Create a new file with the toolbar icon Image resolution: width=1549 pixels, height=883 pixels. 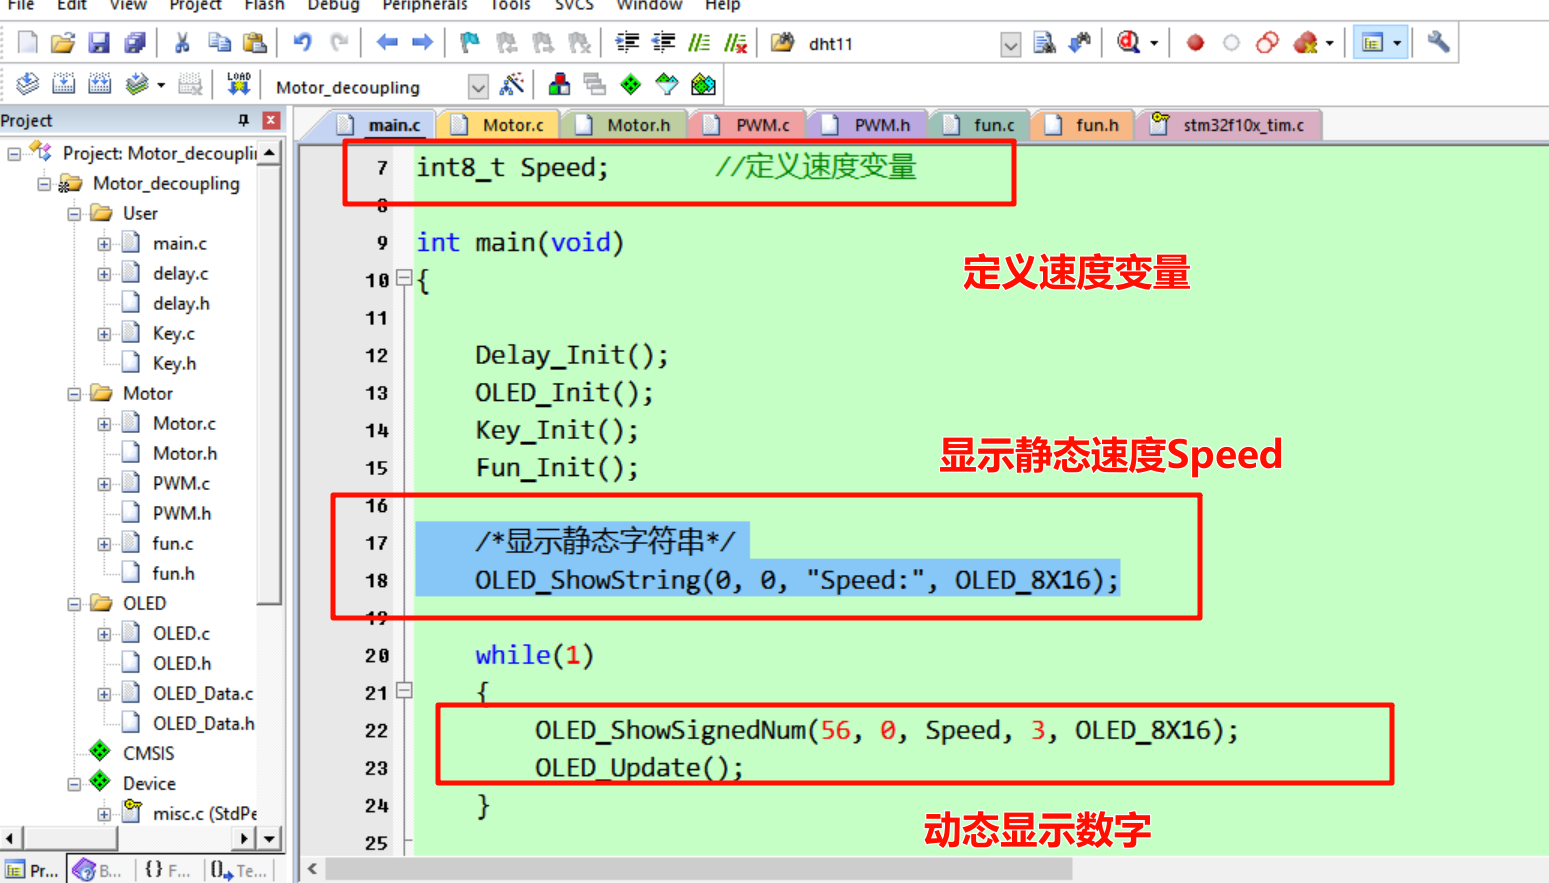click(x=28, y=43)
